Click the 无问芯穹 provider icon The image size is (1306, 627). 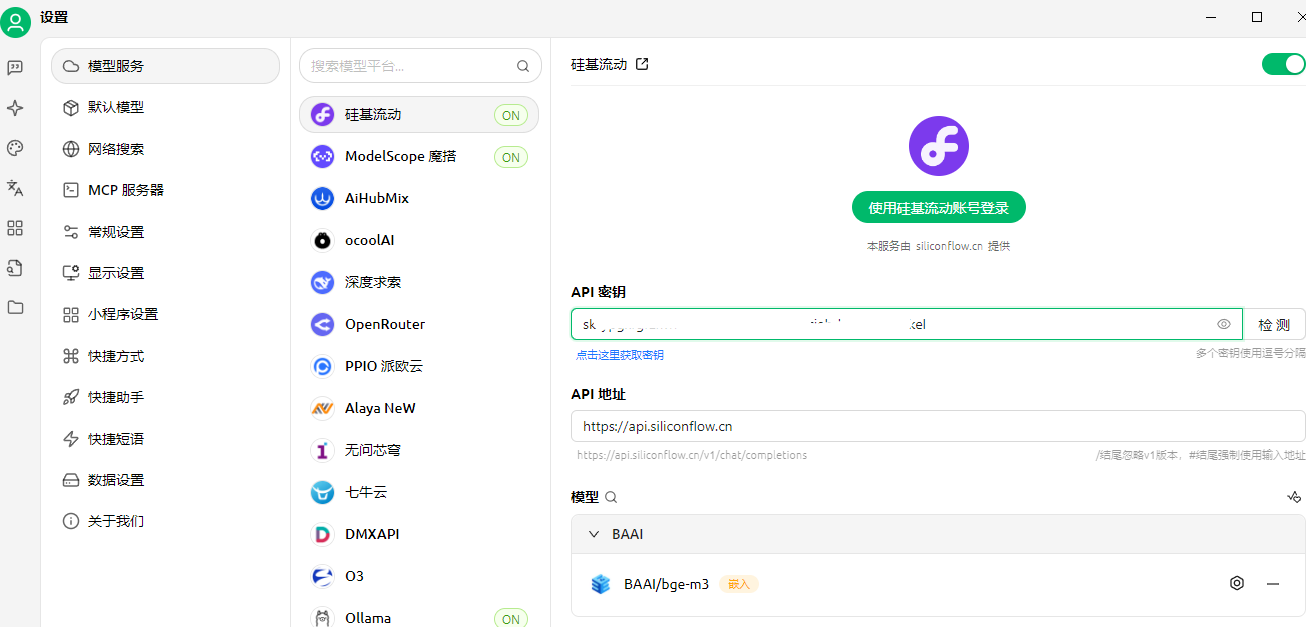coord(322,450)
